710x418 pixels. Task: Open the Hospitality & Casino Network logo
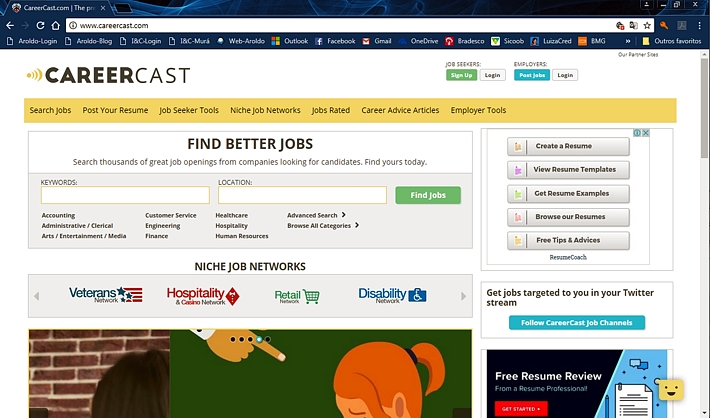coord(203,296)
